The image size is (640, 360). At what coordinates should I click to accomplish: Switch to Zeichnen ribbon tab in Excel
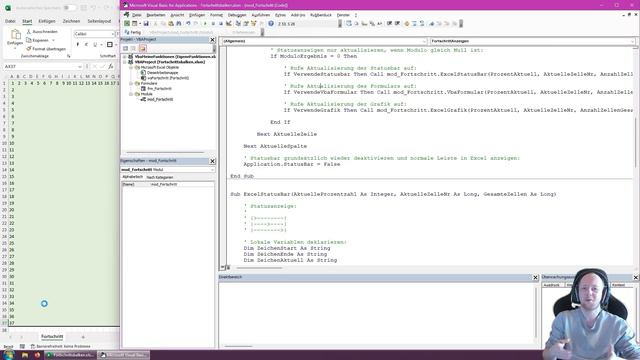(71, 21)
